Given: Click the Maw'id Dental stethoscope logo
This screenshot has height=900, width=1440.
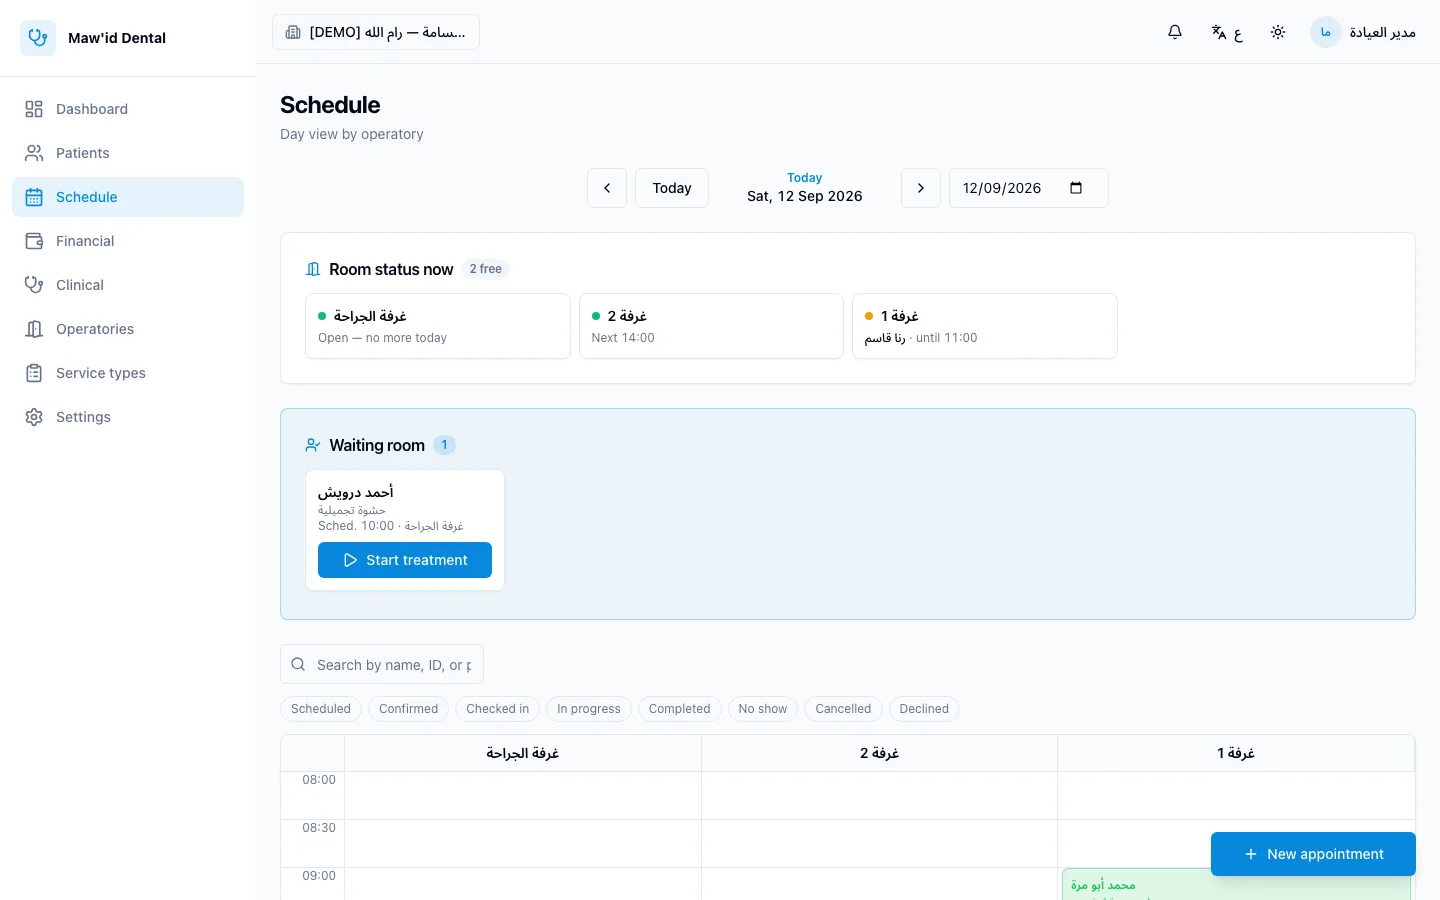Looking at the screenshot, I should [x=38, y=38].
